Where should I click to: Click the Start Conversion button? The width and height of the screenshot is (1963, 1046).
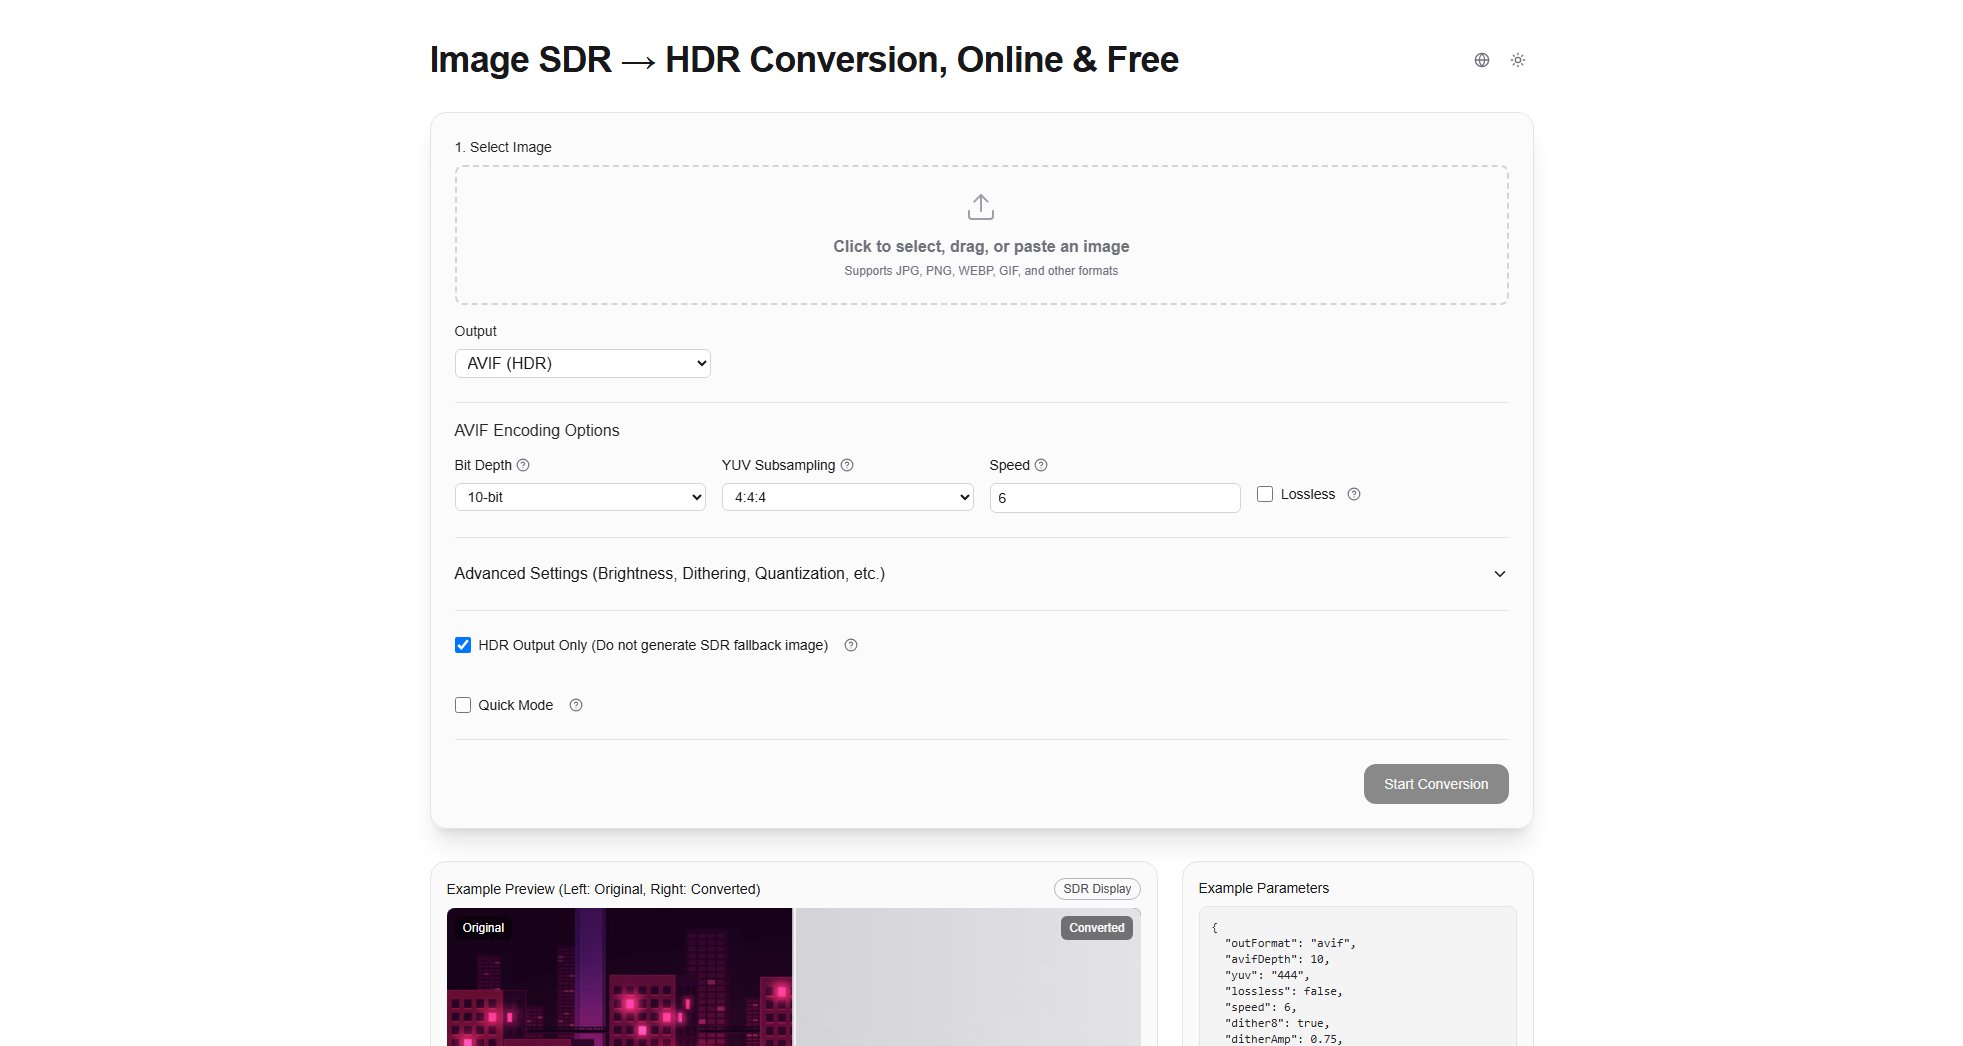tap(1435, 784)
